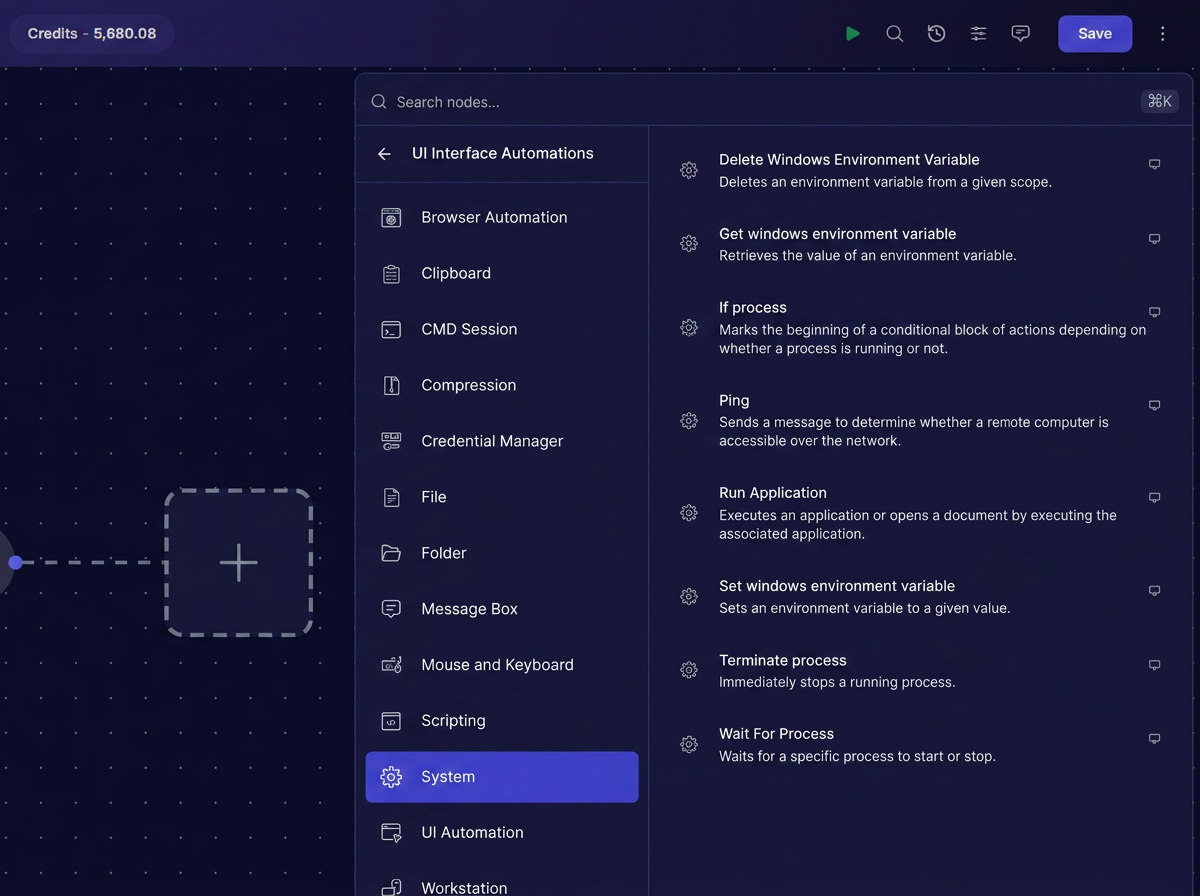Open the three-dot more options menu
Screen dimensions: 1200x896
click(x=1162, y=34)
